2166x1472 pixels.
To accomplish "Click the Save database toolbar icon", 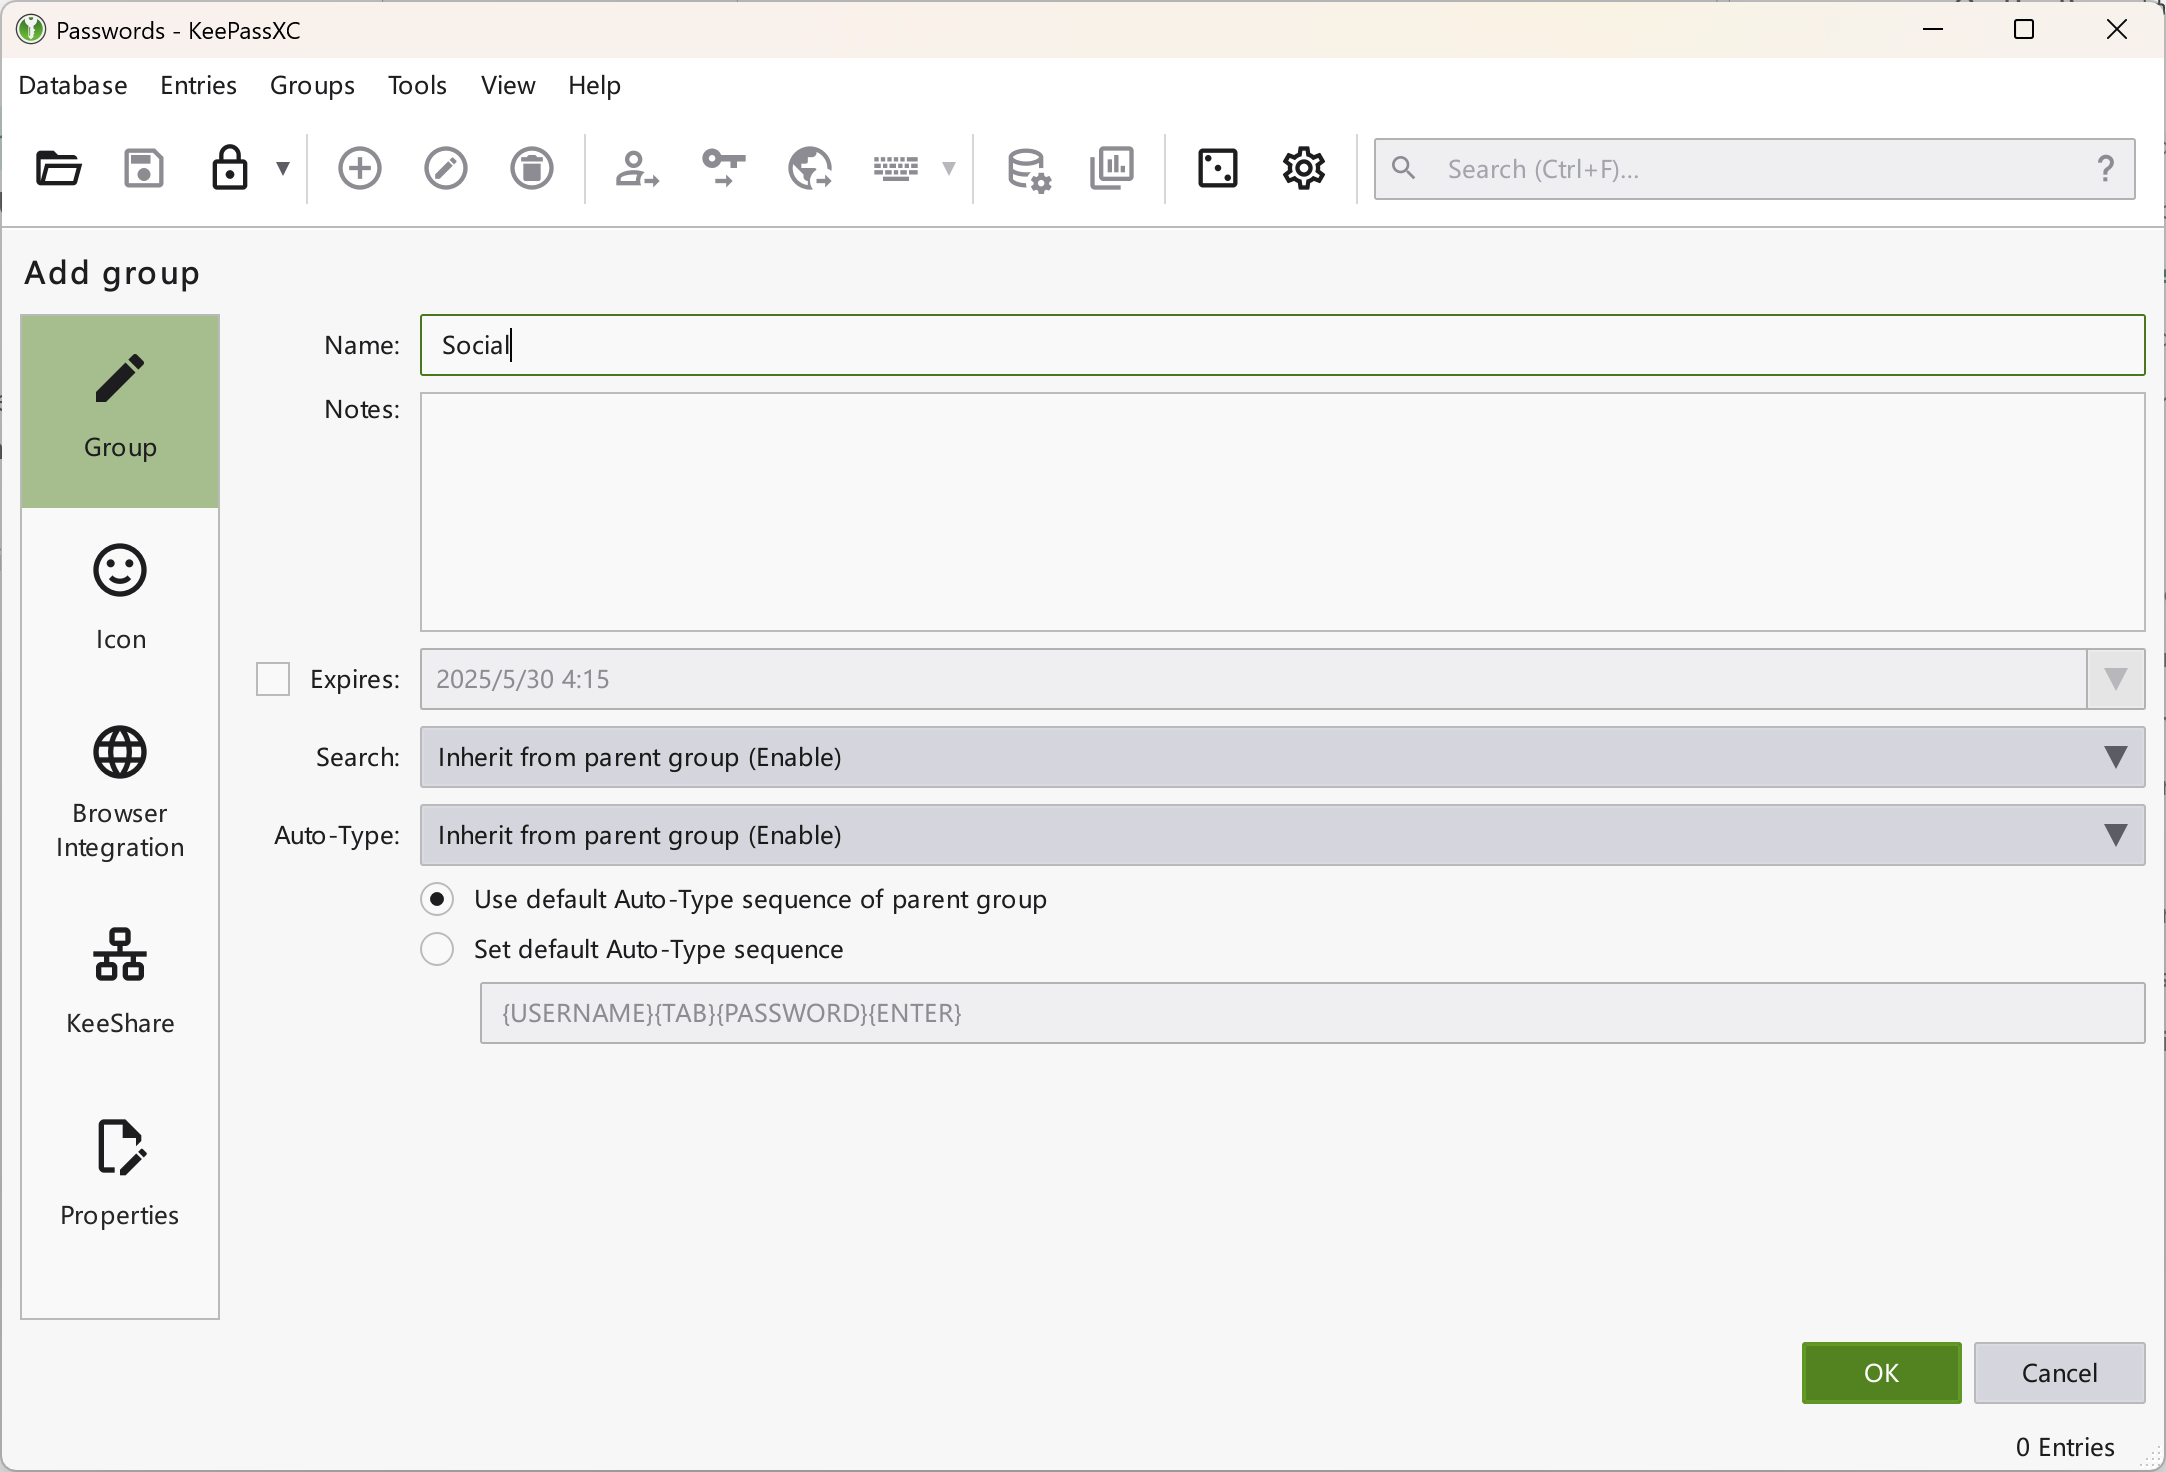I will tap(144, 168).
